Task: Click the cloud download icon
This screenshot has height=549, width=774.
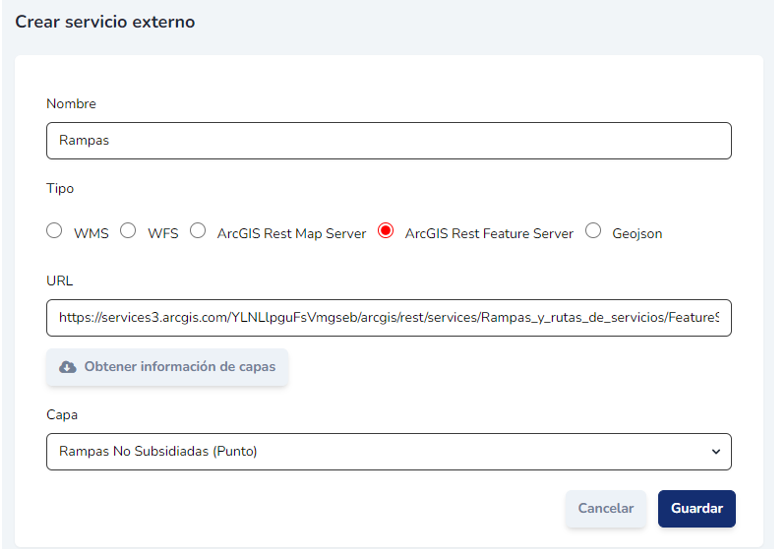Action: point(68,367)
